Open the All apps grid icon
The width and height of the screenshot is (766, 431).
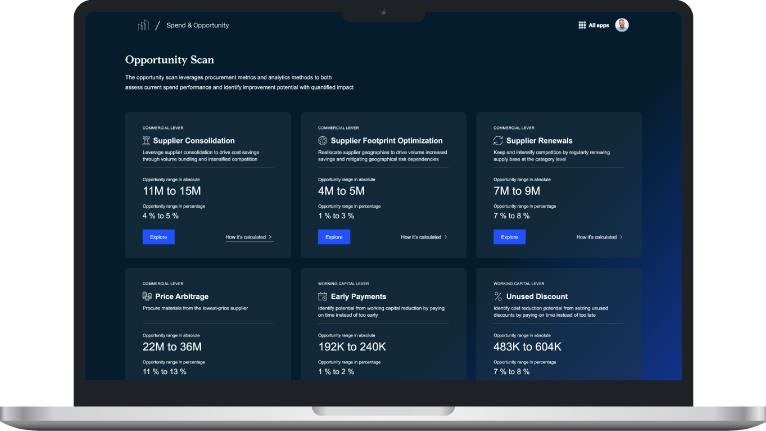[582, 25]
